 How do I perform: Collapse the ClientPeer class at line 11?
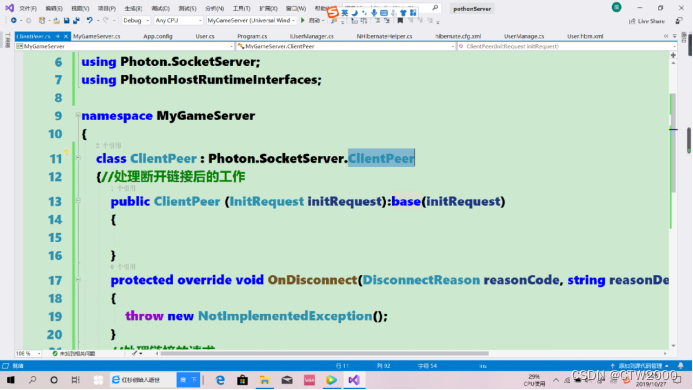[x=78, y=157]
